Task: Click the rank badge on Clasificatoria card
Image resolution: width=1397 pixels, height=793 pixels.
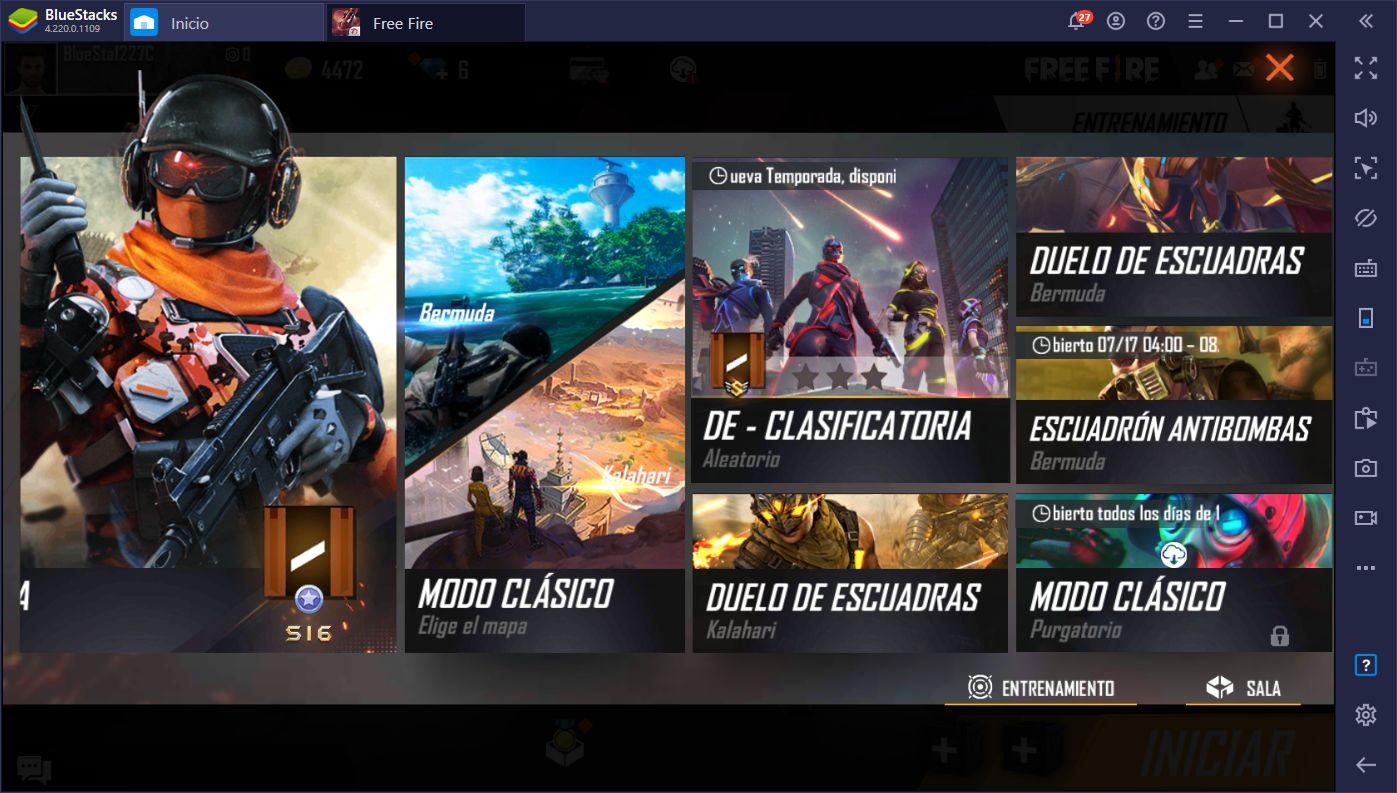Action: click(738, 364)
